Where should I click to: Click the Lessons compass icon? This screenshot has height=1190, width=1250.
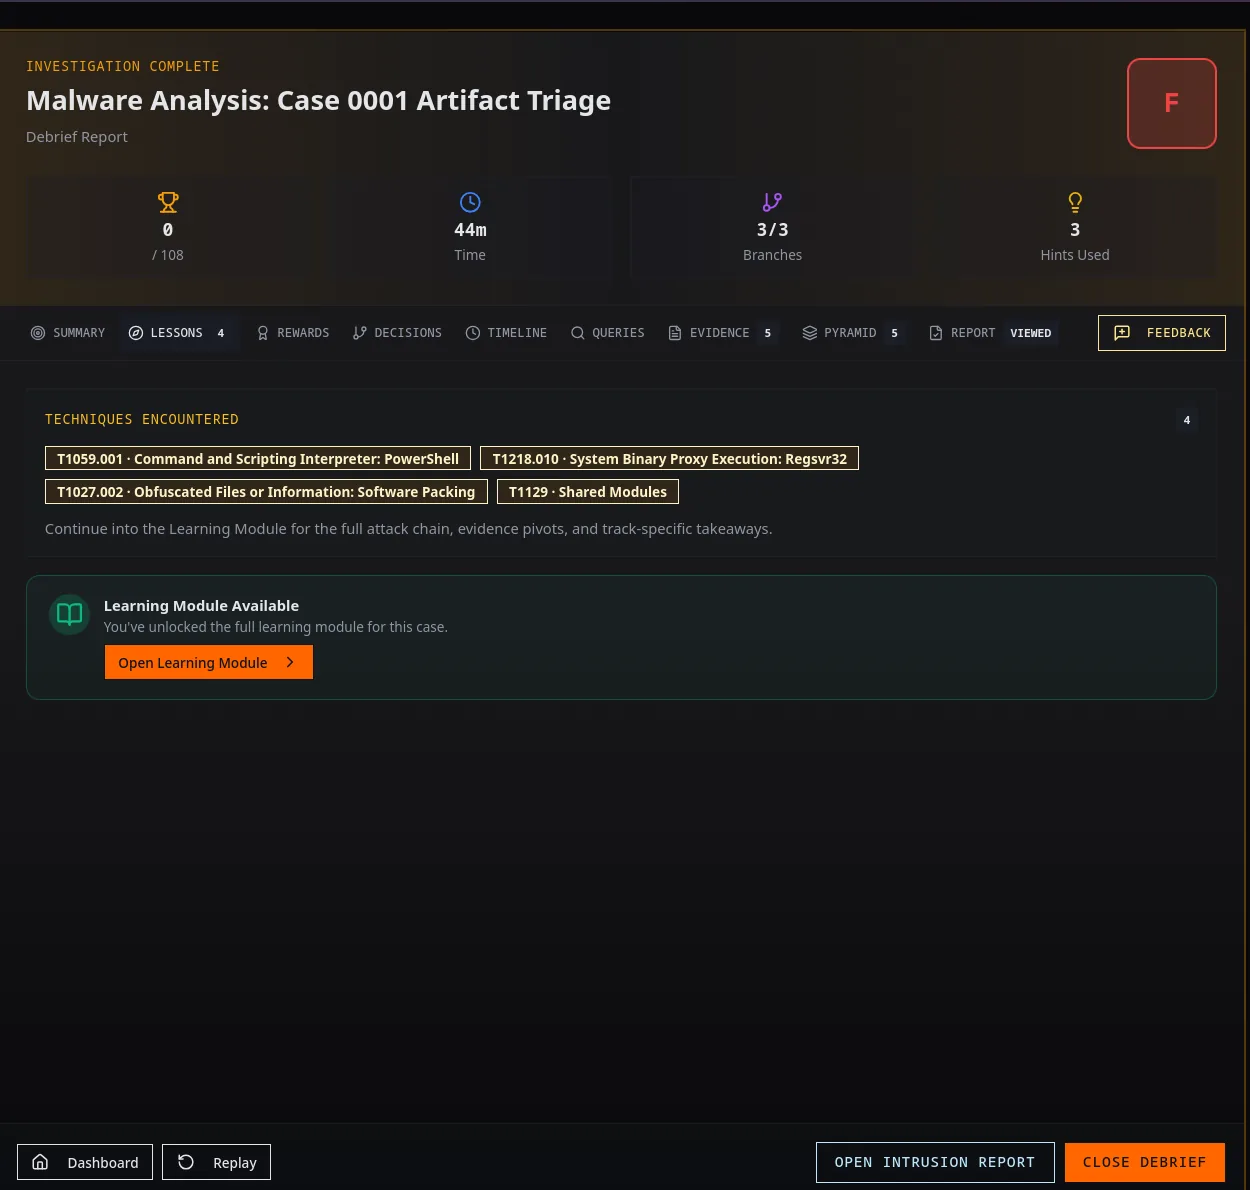136,333
